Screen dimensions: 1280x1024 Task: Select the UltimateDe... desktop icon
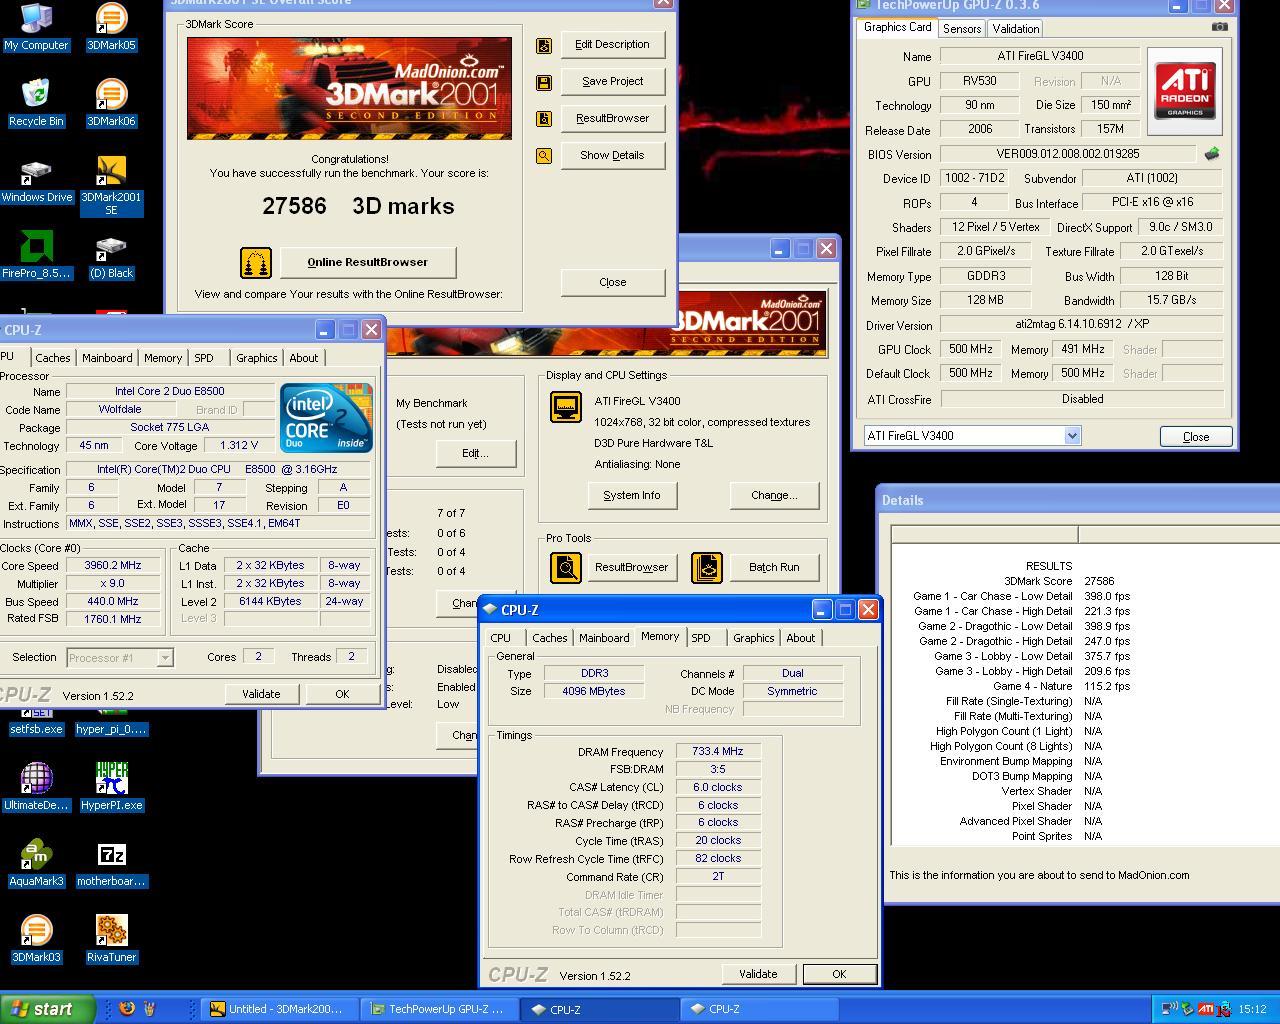[x=36, y=786]
